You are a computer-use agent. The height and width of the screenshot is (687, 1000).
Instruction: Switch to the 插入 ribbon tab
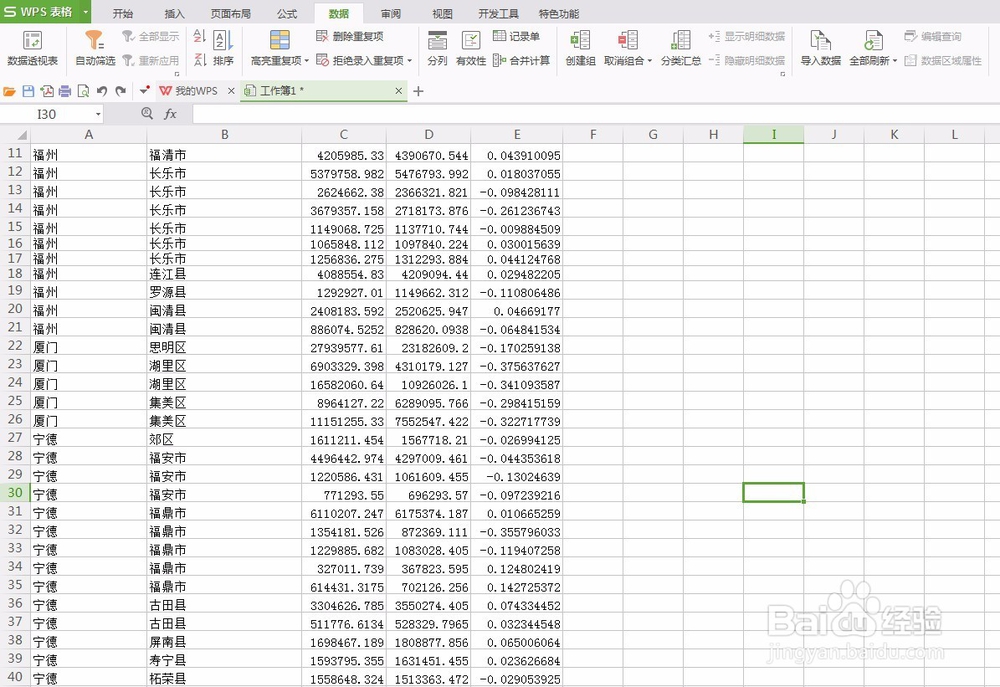click(174, 13)
